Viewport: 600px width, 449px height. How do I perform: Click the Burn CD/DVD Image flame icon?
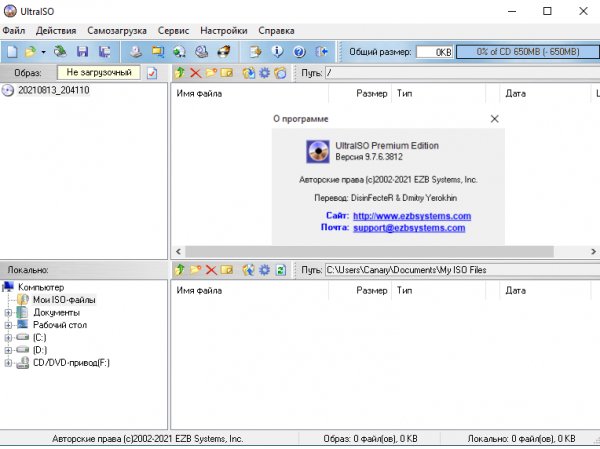[224, 51]
